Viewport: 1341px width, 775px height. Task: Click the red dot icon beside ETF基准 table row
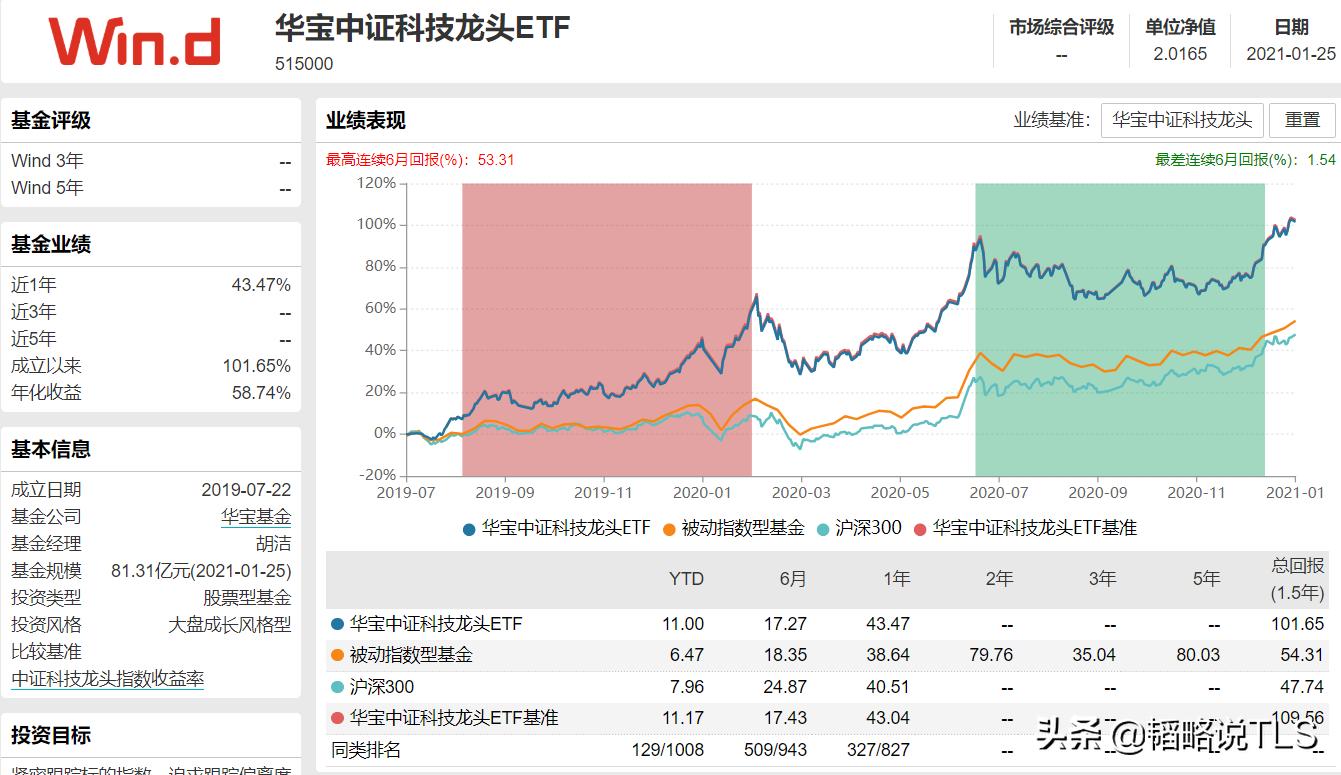337,719
